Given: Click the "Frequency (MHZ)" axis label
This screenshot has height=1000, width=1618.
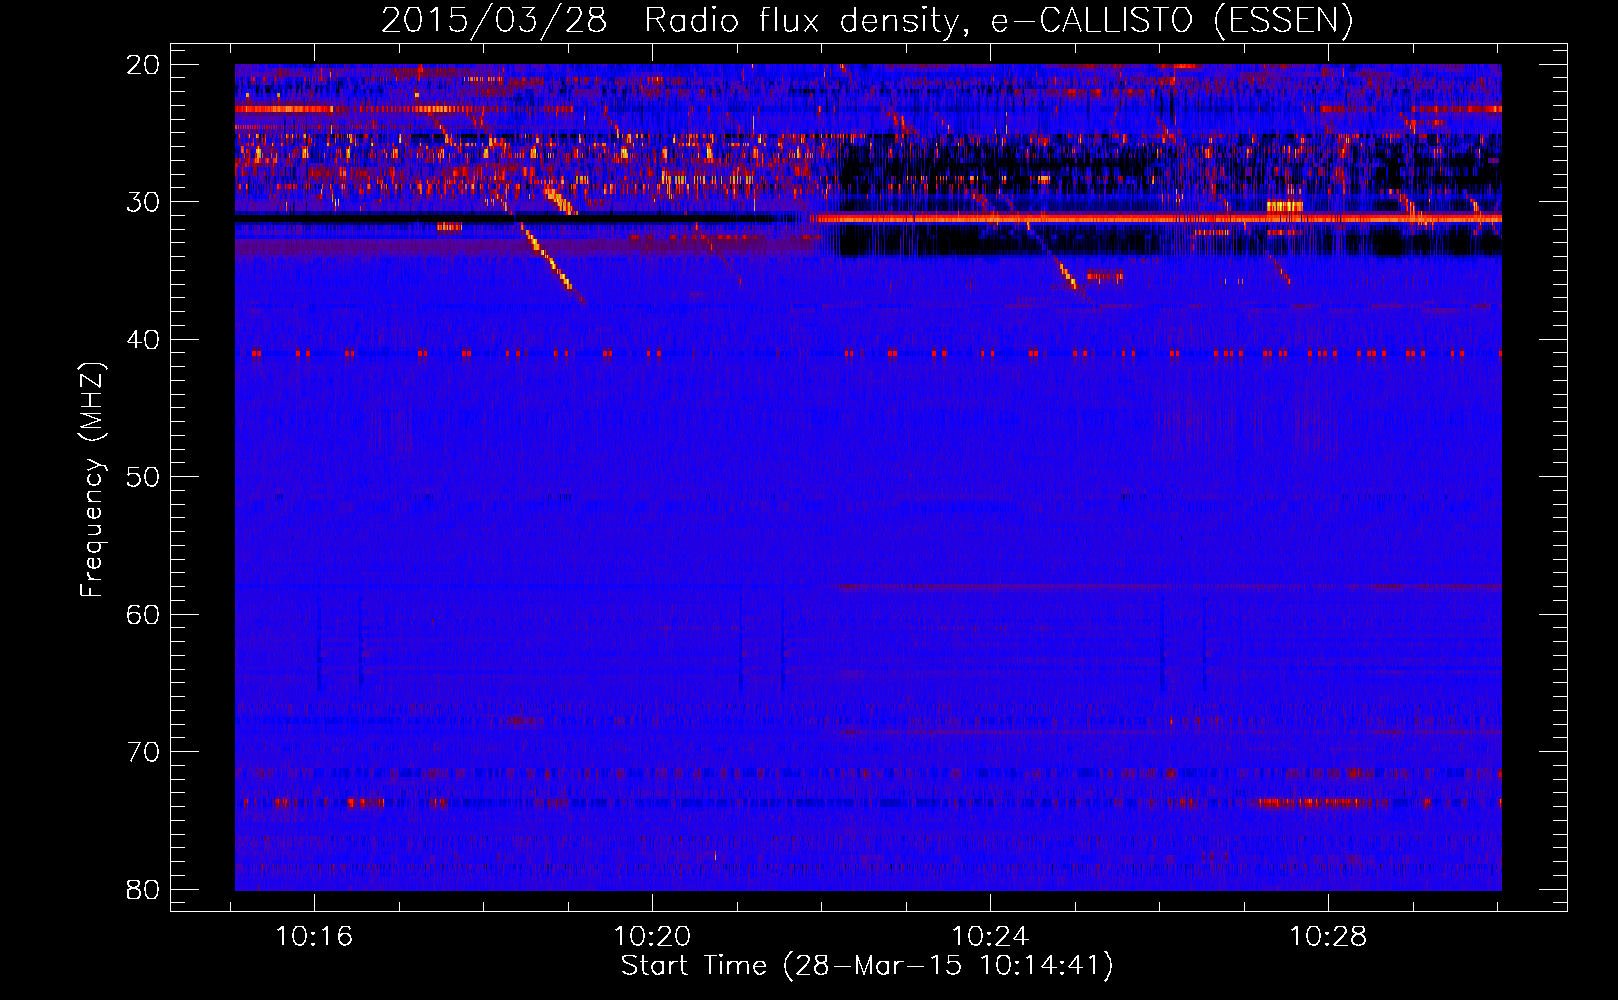Looking at the screenshot, I should [x=92, y=480].
